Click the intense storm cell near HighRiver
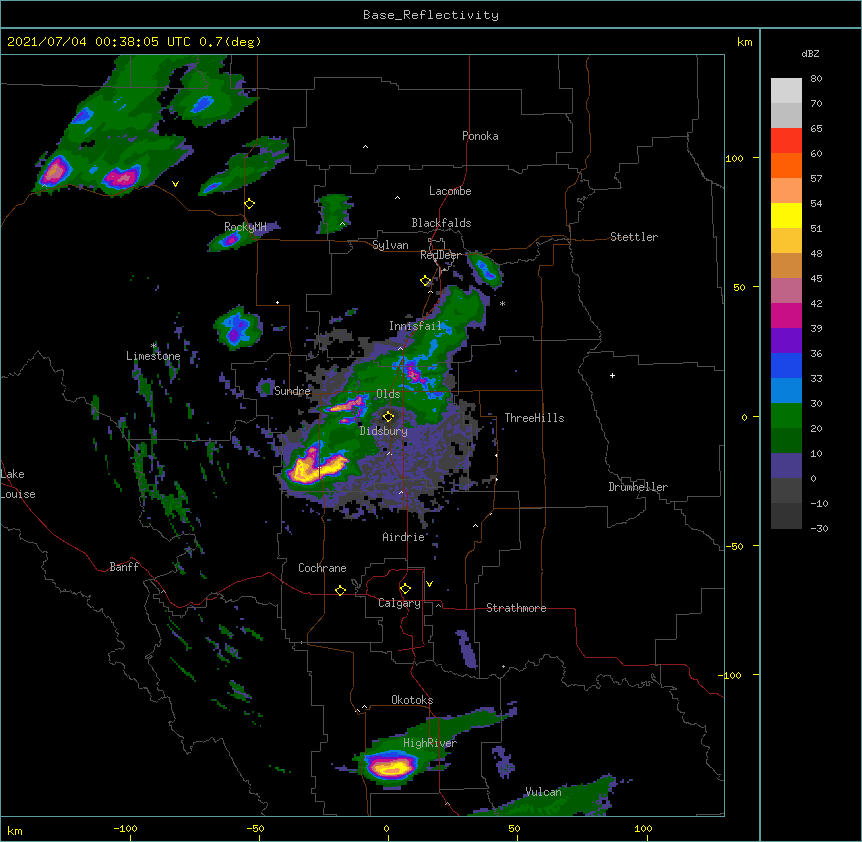Viewport: 862px width, 842px height. click(390, 766)
